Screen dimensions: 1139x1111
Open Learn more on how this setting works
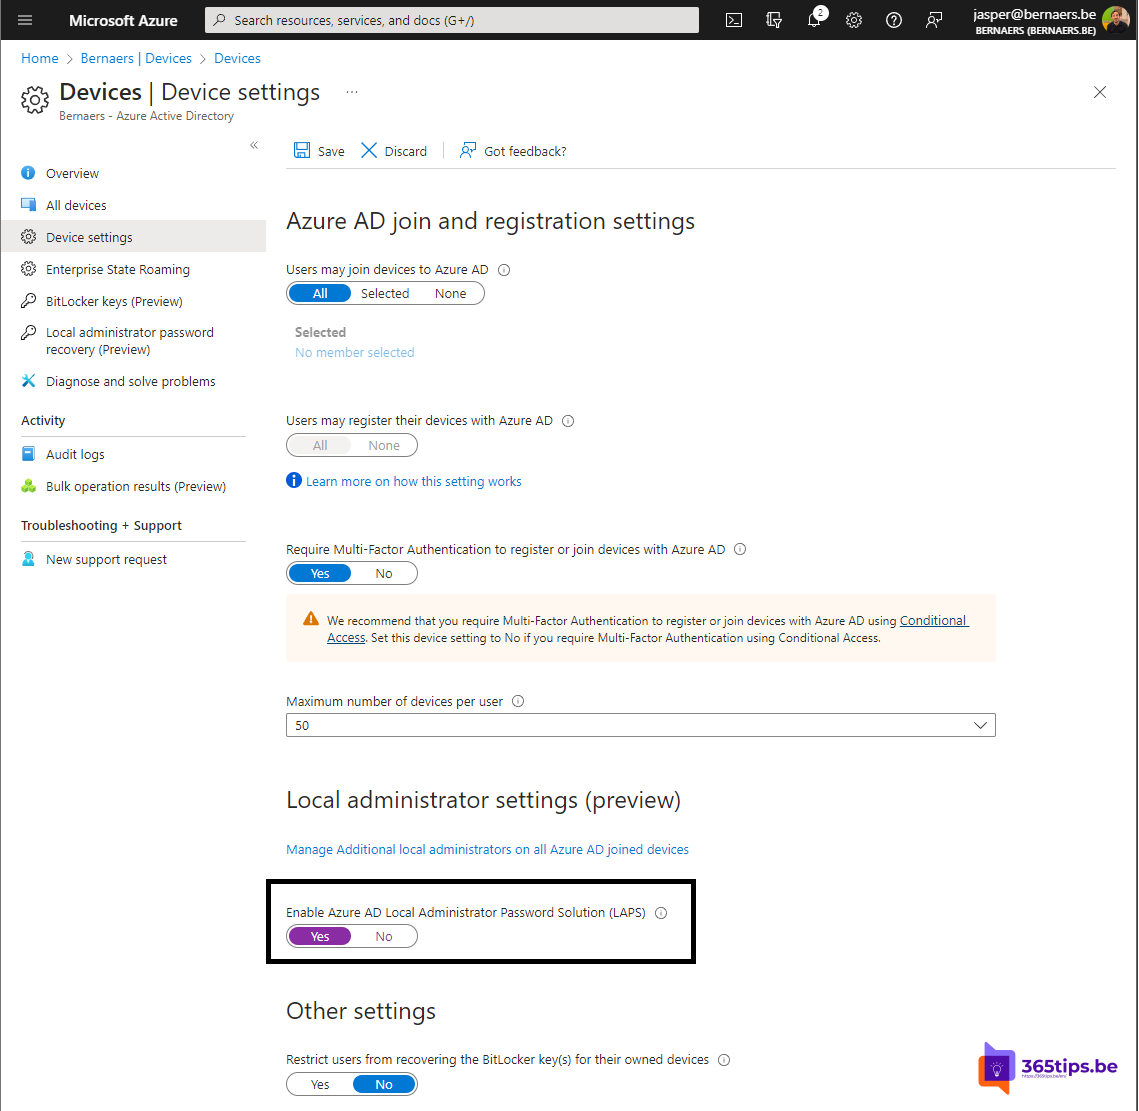pyautogui.click(x=413, y=481)
